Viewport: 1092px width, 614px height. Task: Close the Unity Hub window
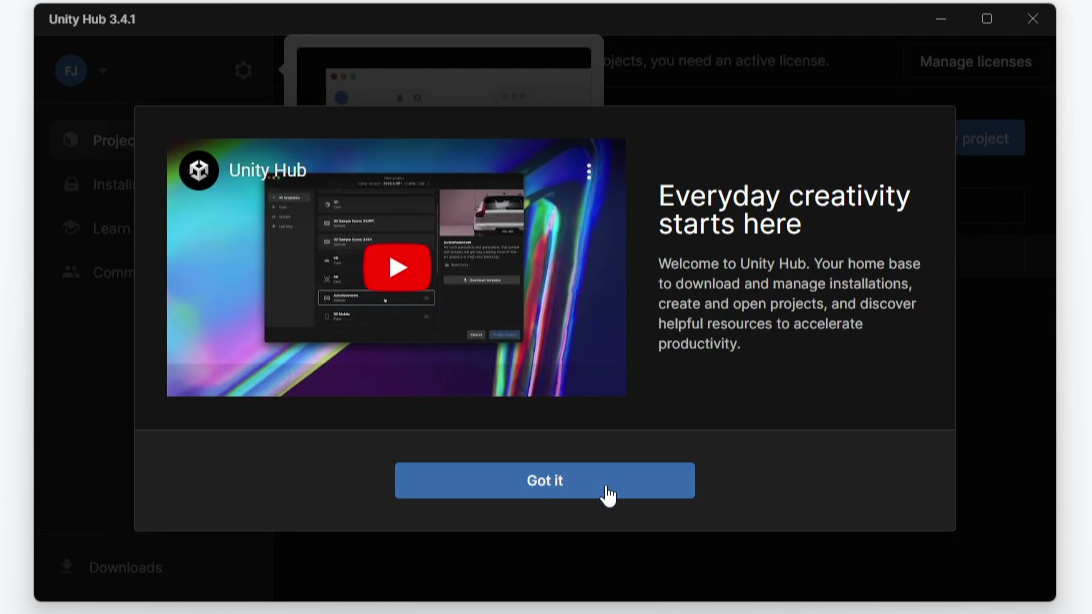[1033, 19]
